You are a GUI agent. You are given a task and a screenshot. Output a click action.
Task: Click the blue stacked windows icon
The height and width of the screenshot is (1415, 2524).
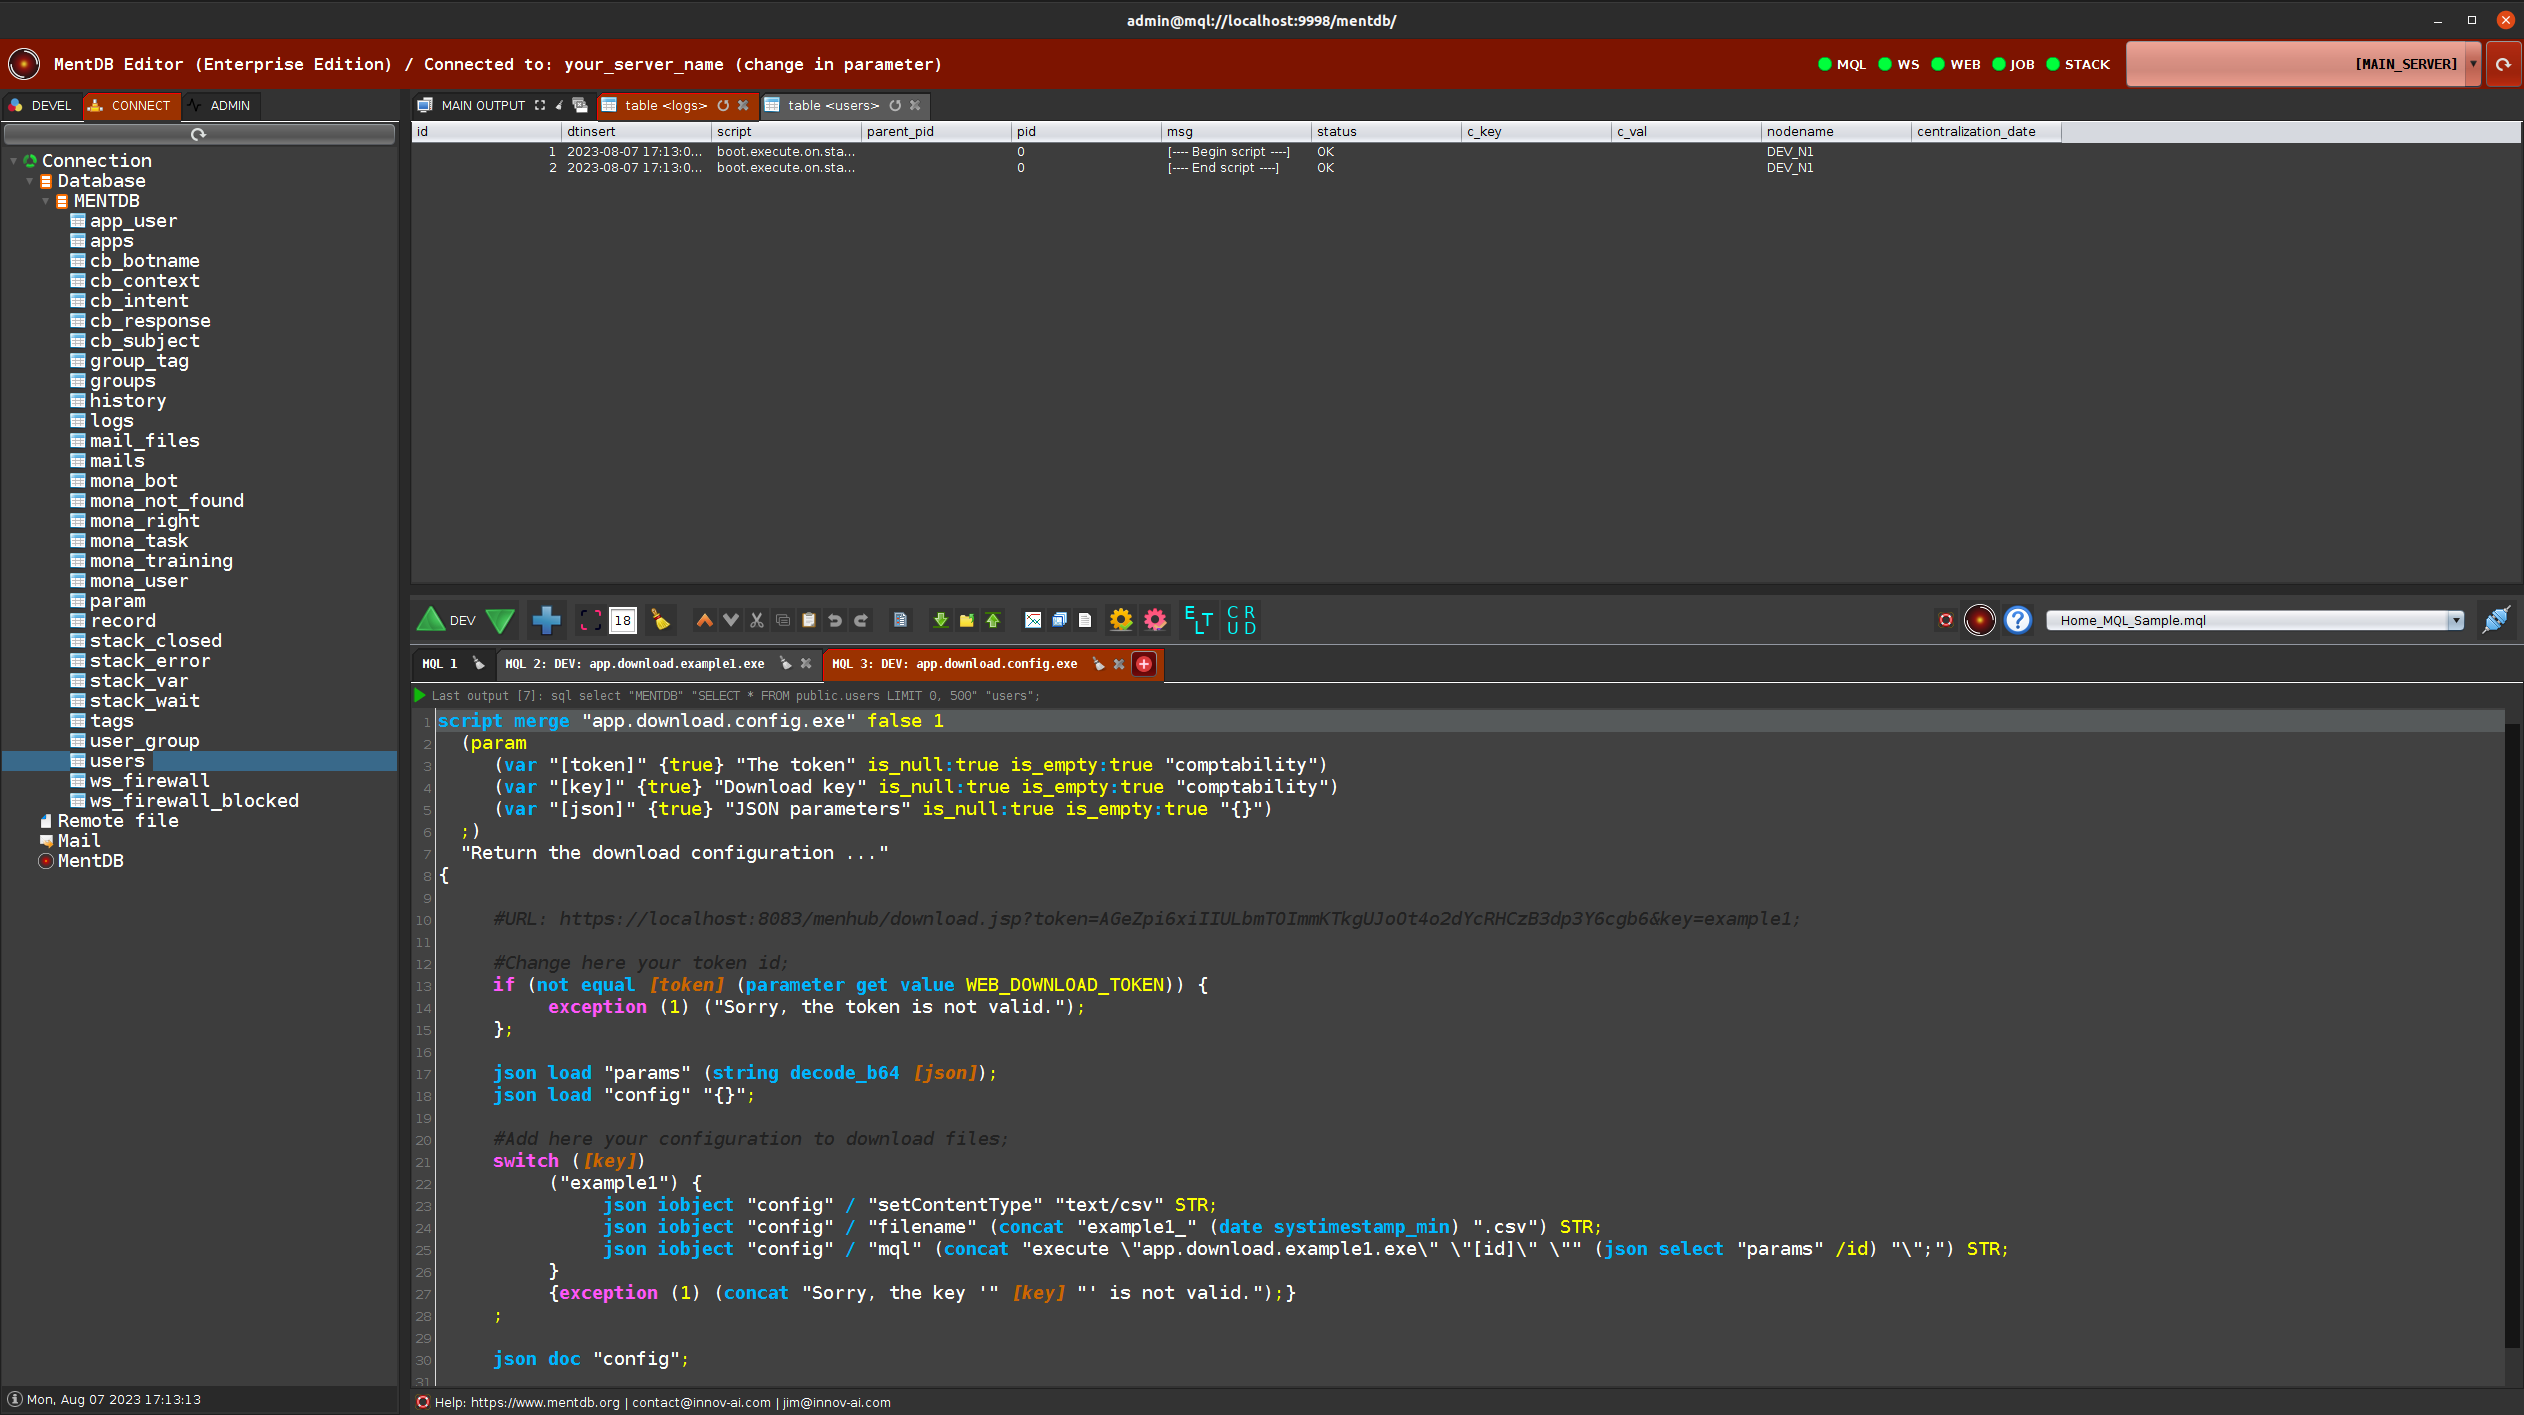coord(1059,620)
